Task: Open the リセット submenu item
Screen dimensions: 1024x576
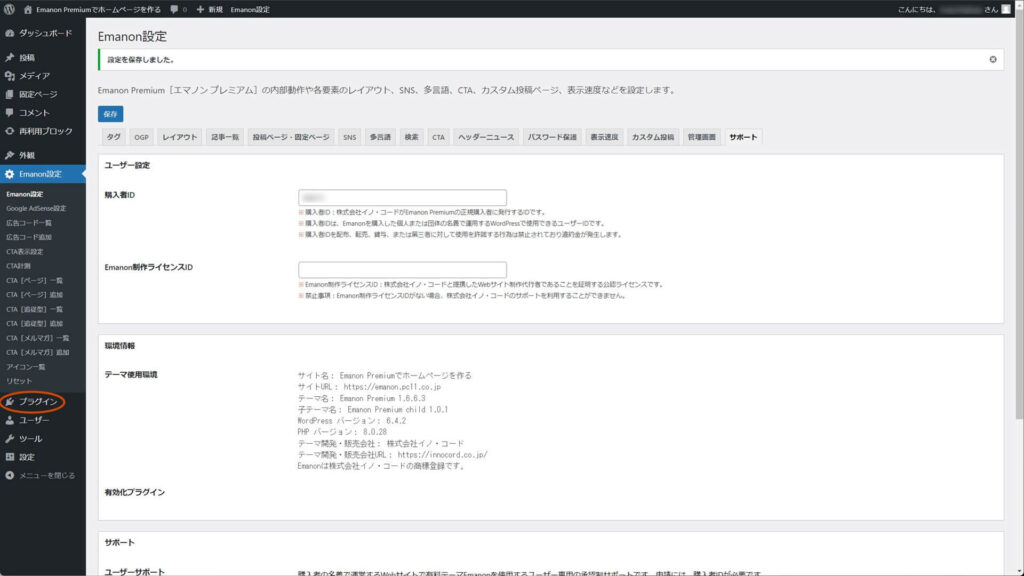Action: pyautogui.click(x=18, y=381)
